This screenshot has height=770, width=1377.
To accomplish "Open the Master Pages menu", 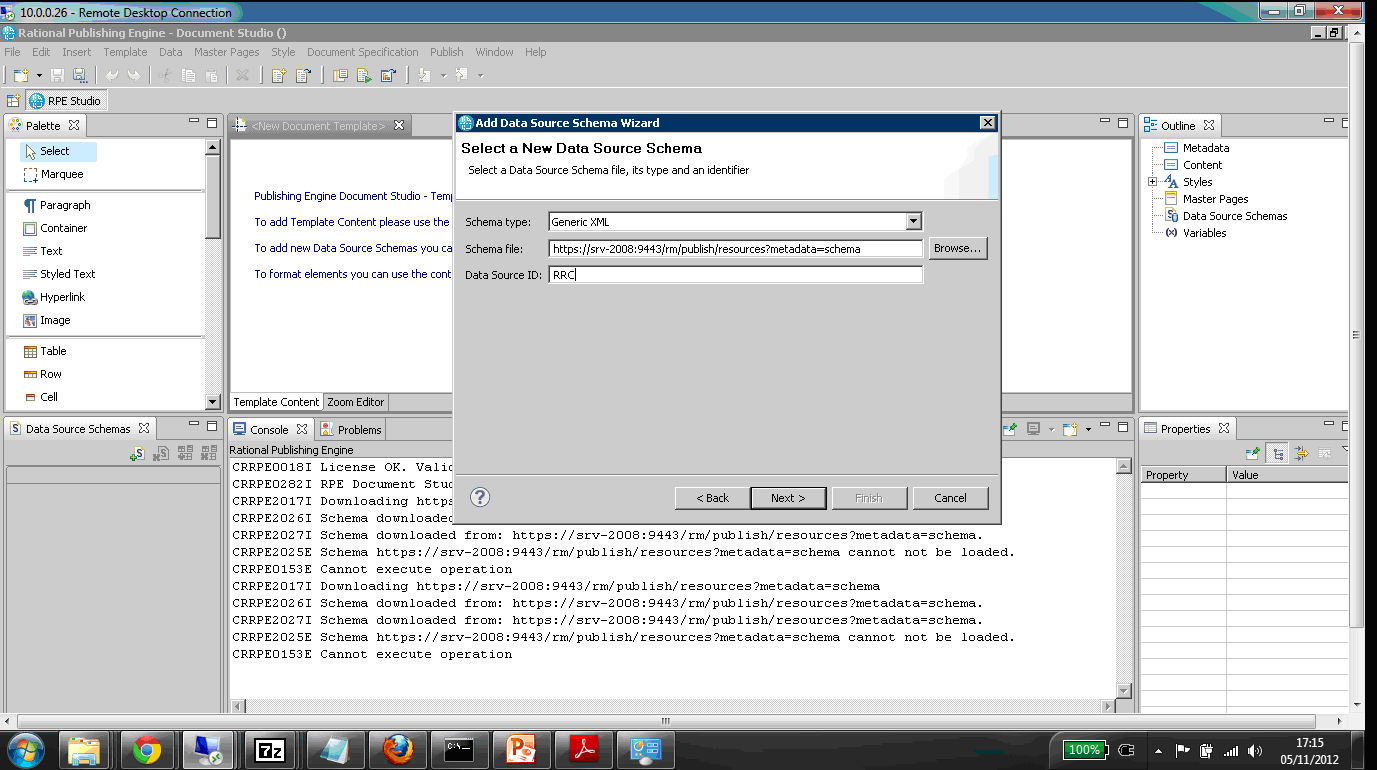I will pos(226,52).
